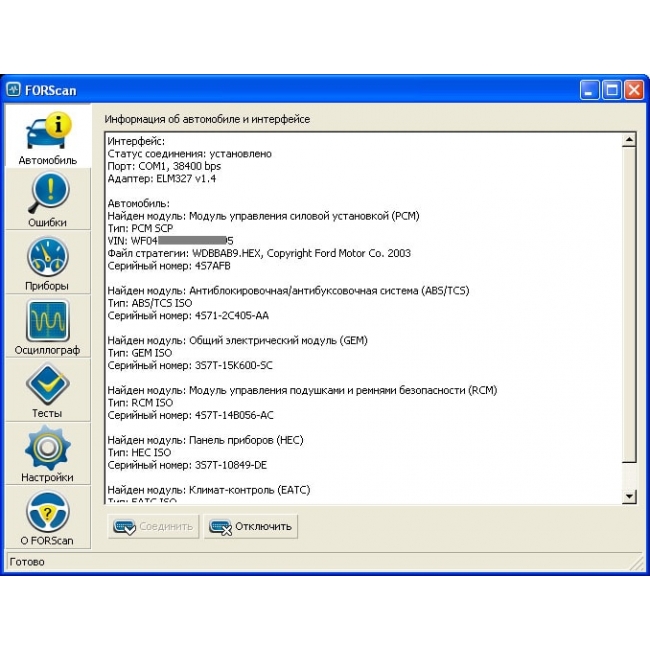This screenshot has height=650, width=650.
Task: Click the FORScan title bar app icon
Action: tap(13, 90)
